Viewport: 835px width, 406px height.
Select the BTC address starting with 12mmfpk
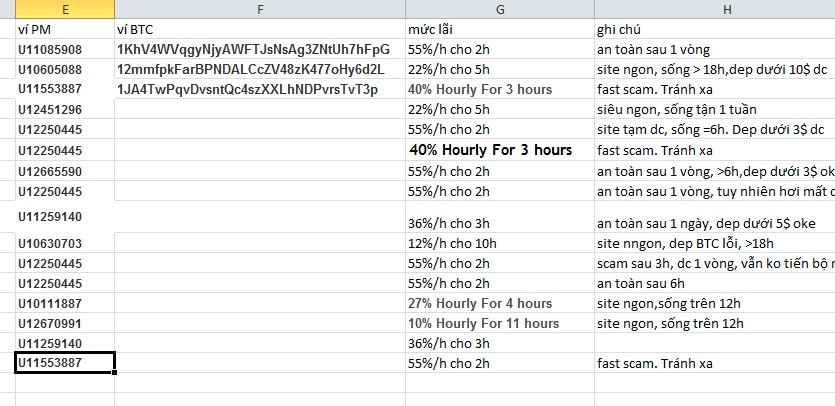(x=250, y=69)
